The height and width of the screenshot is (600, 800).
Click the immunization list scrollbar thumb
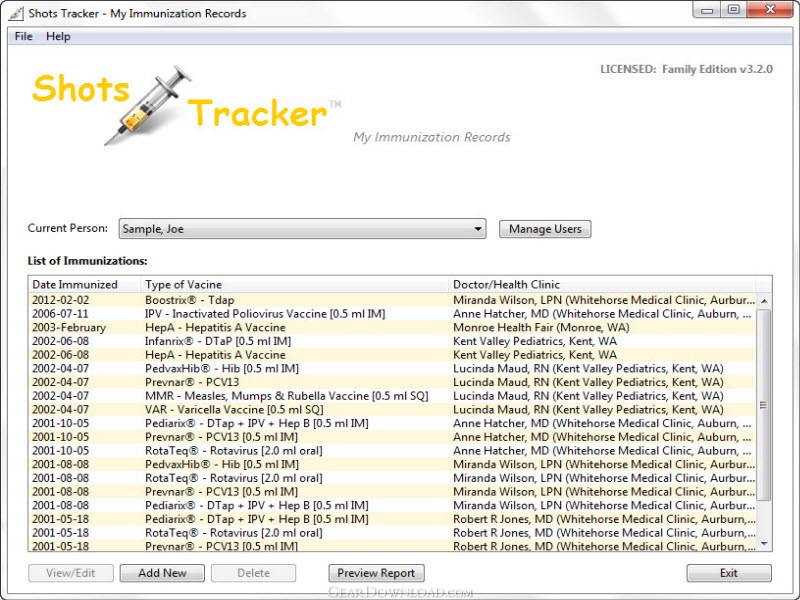pos(764,405)
